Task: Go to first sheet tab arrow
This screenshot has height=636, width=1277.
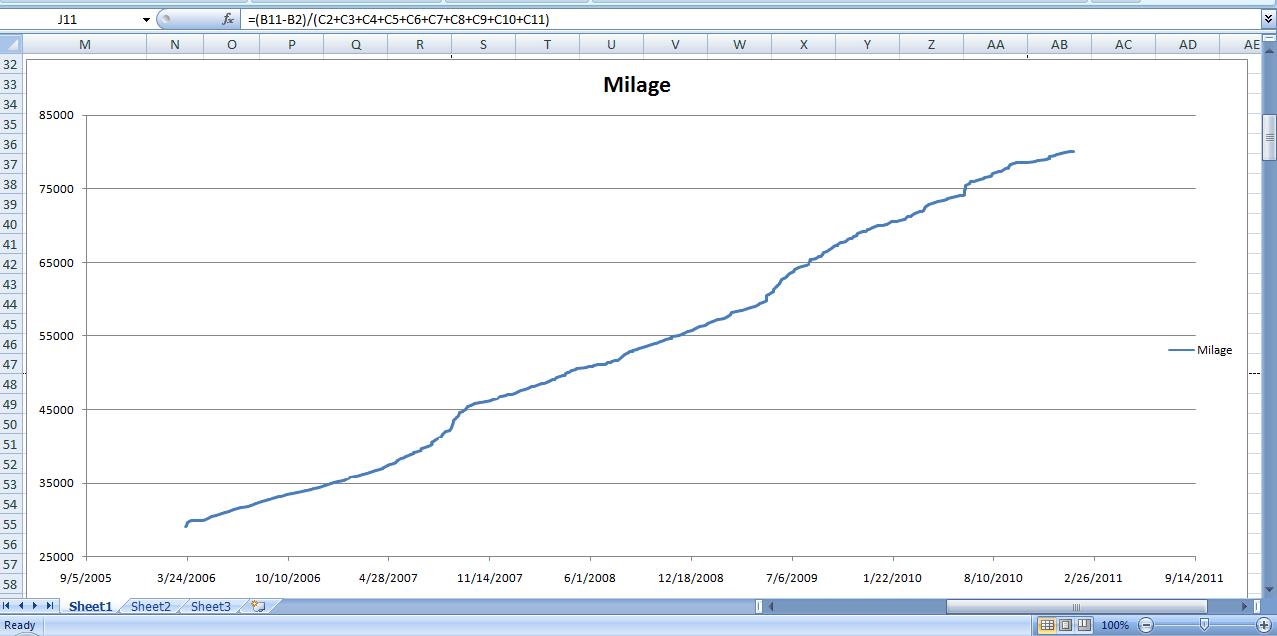Action: coord(8,606)
